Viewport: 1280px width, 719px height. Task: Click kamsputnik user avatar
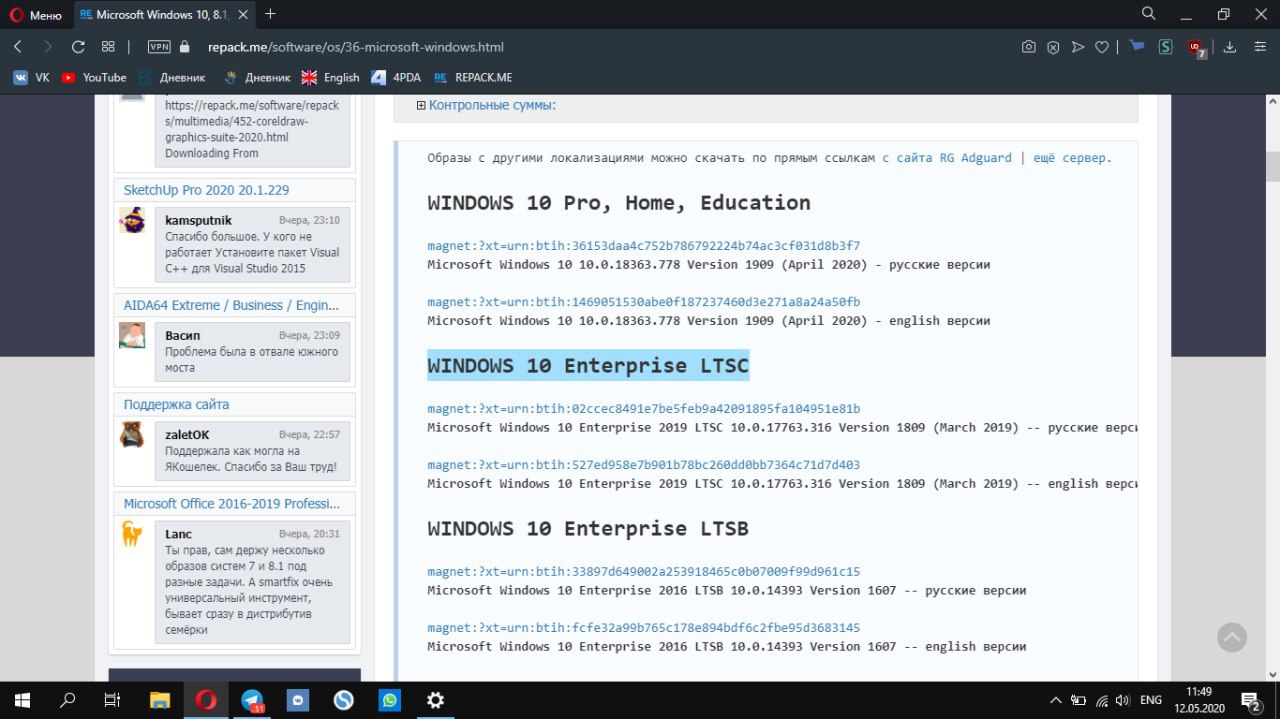tap(132, 220)
